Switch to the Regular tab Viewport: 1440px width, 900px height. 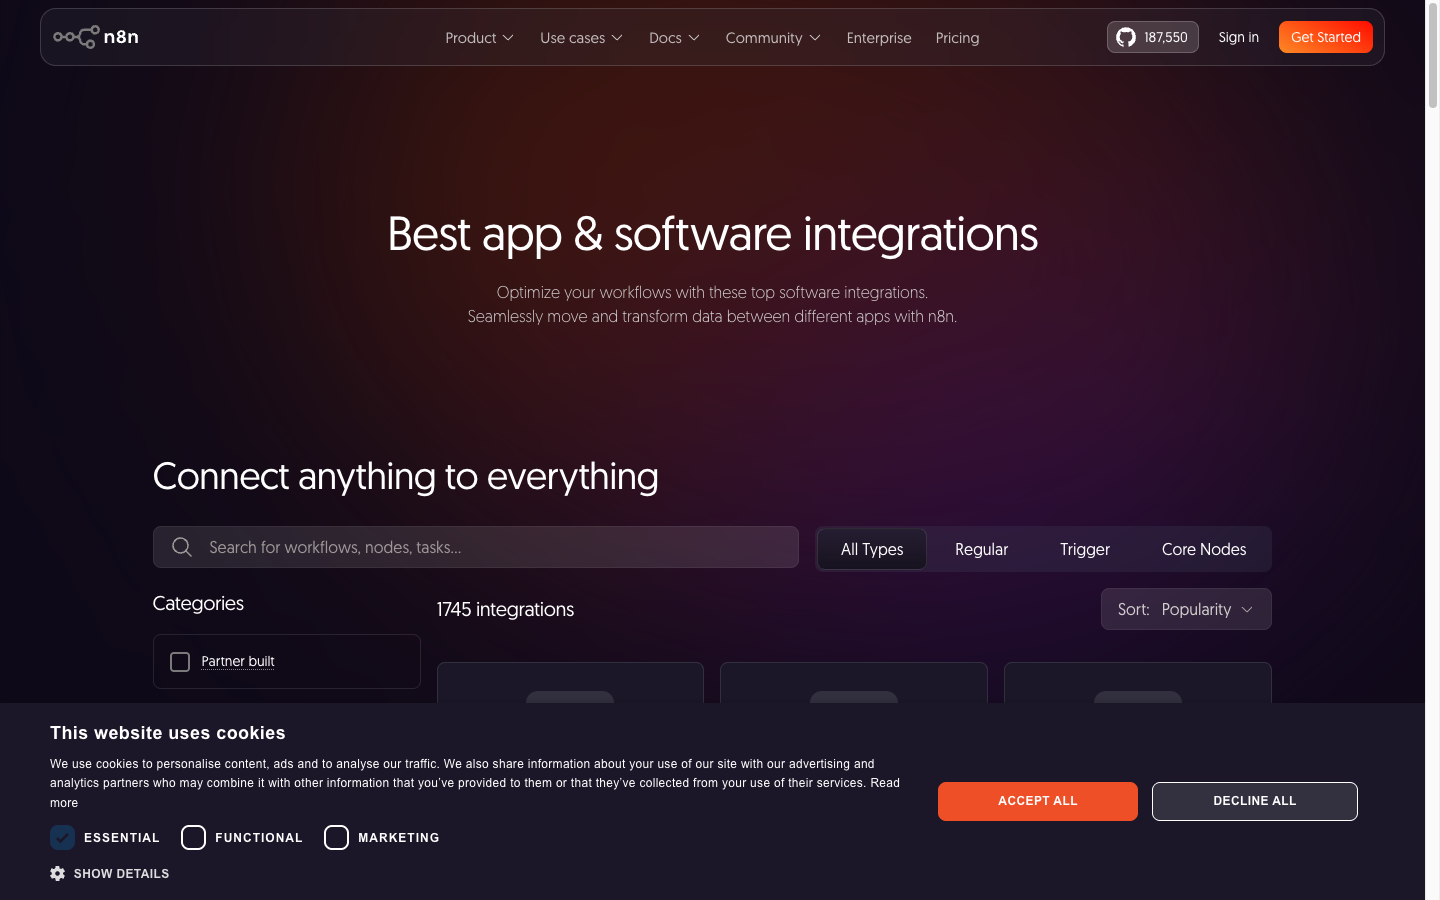coord(981,549)
